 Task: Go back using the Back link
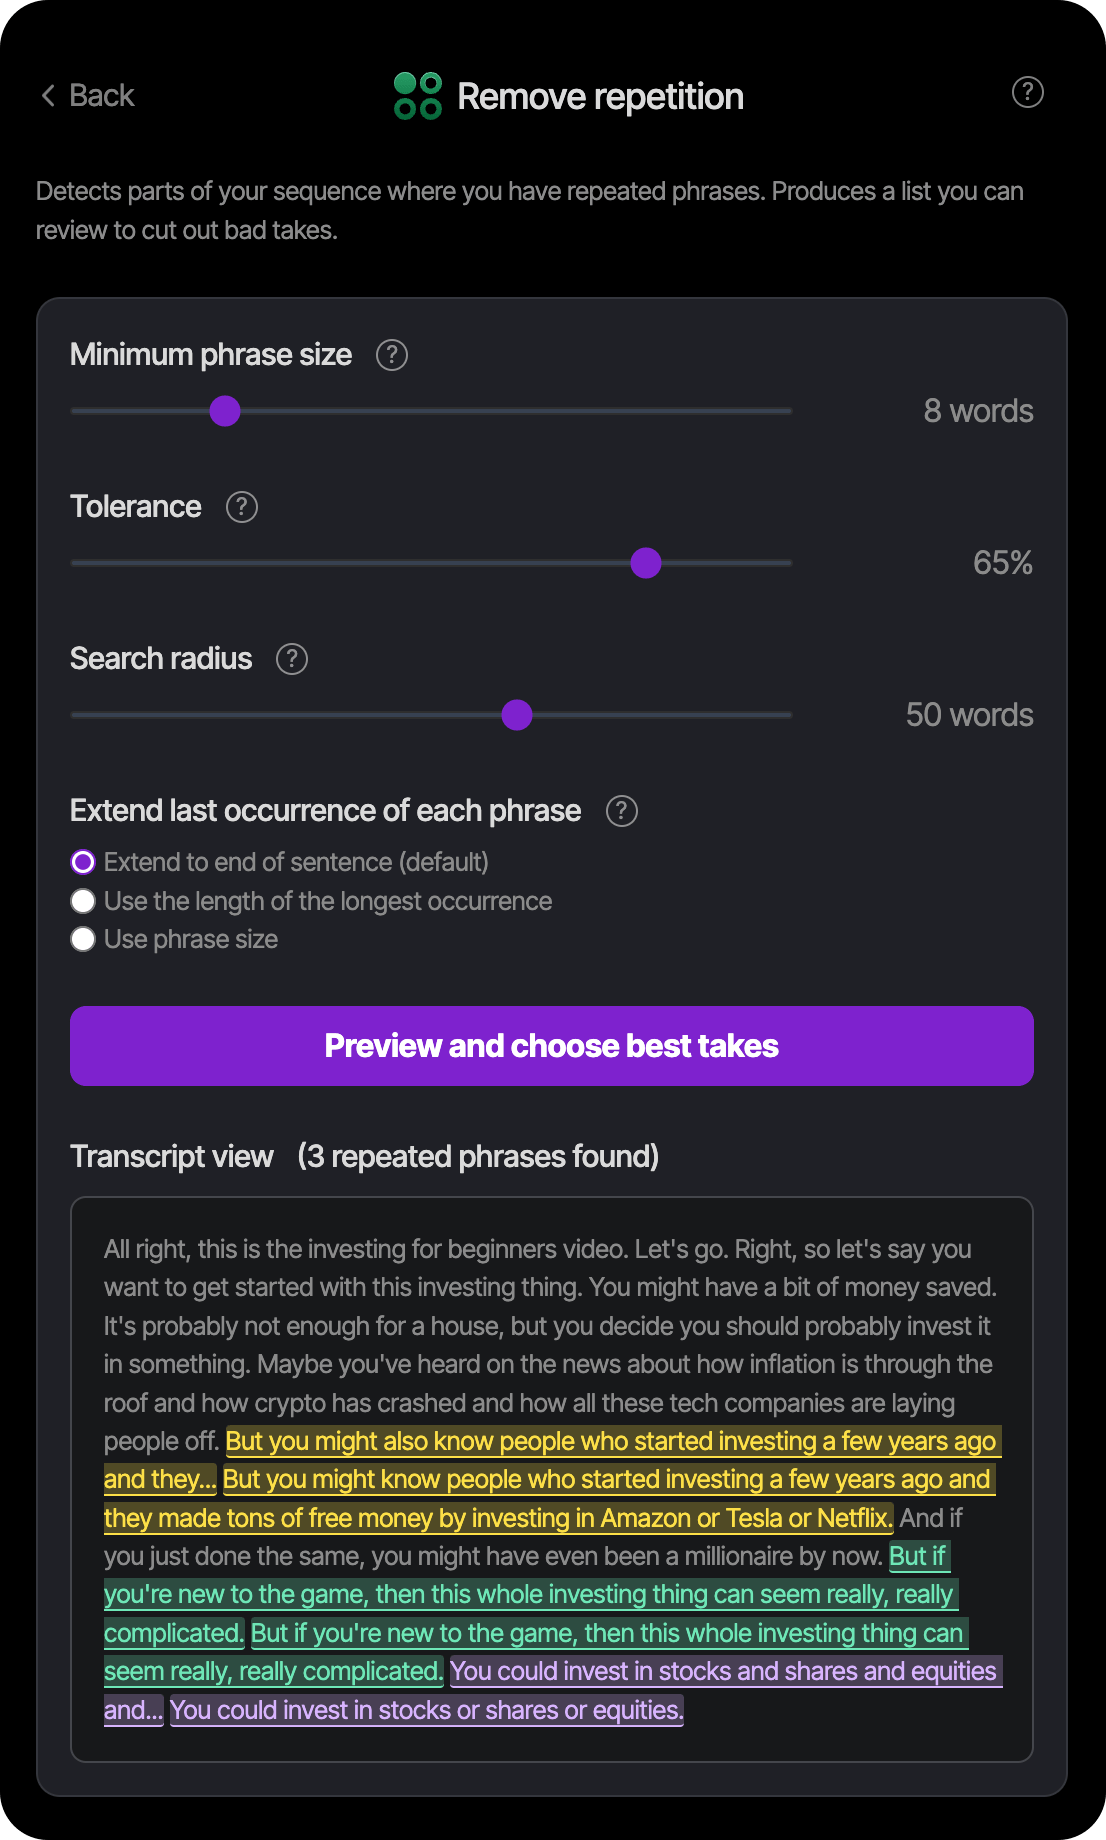pos(101,96)
